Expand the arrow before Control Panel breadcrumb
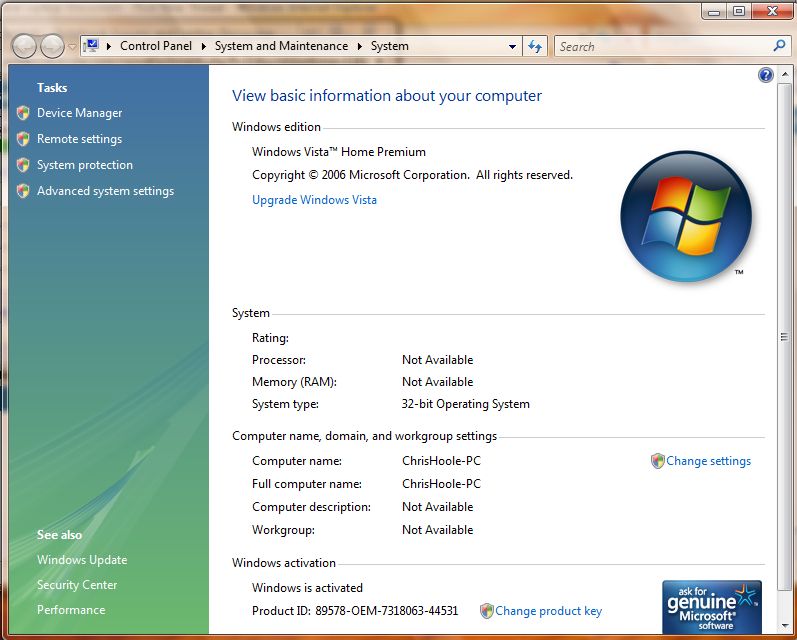The image size is (797, 640). pyautogui.click(x=109, y=46)
